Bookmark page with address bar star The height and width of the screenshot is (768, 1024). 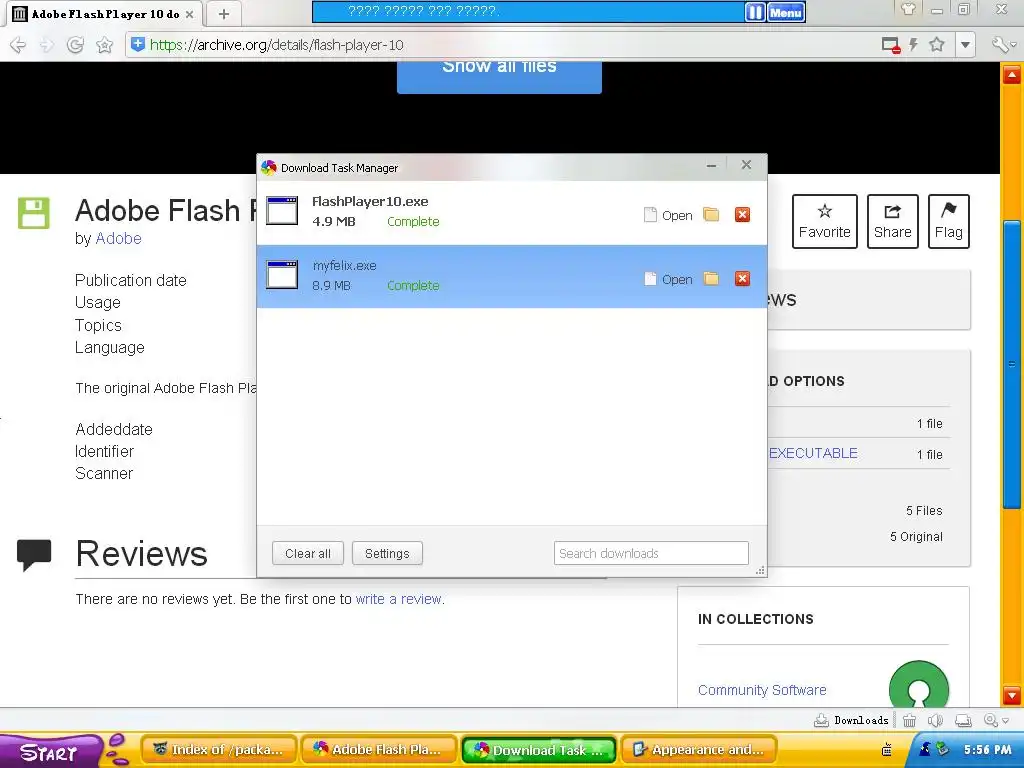point(937,44)
